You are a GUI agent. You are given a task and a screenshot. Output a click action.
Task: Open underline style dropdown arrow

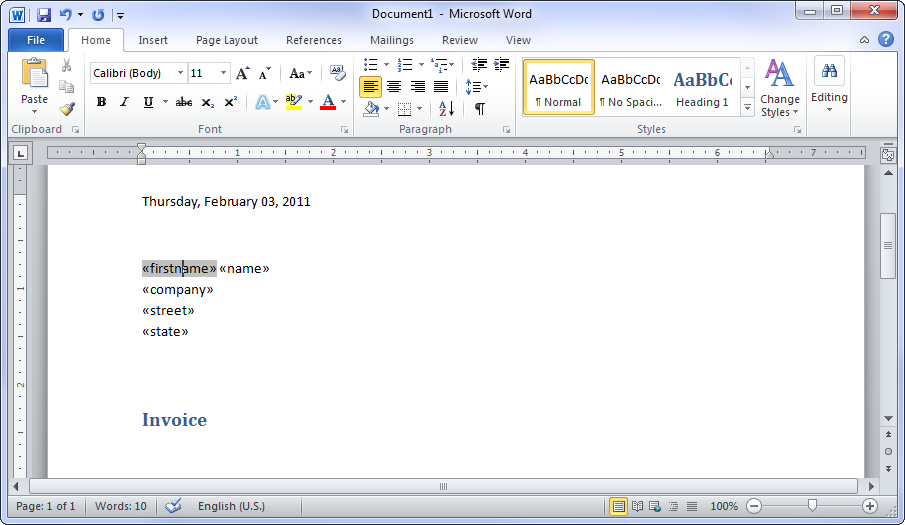tap(165, 102)
